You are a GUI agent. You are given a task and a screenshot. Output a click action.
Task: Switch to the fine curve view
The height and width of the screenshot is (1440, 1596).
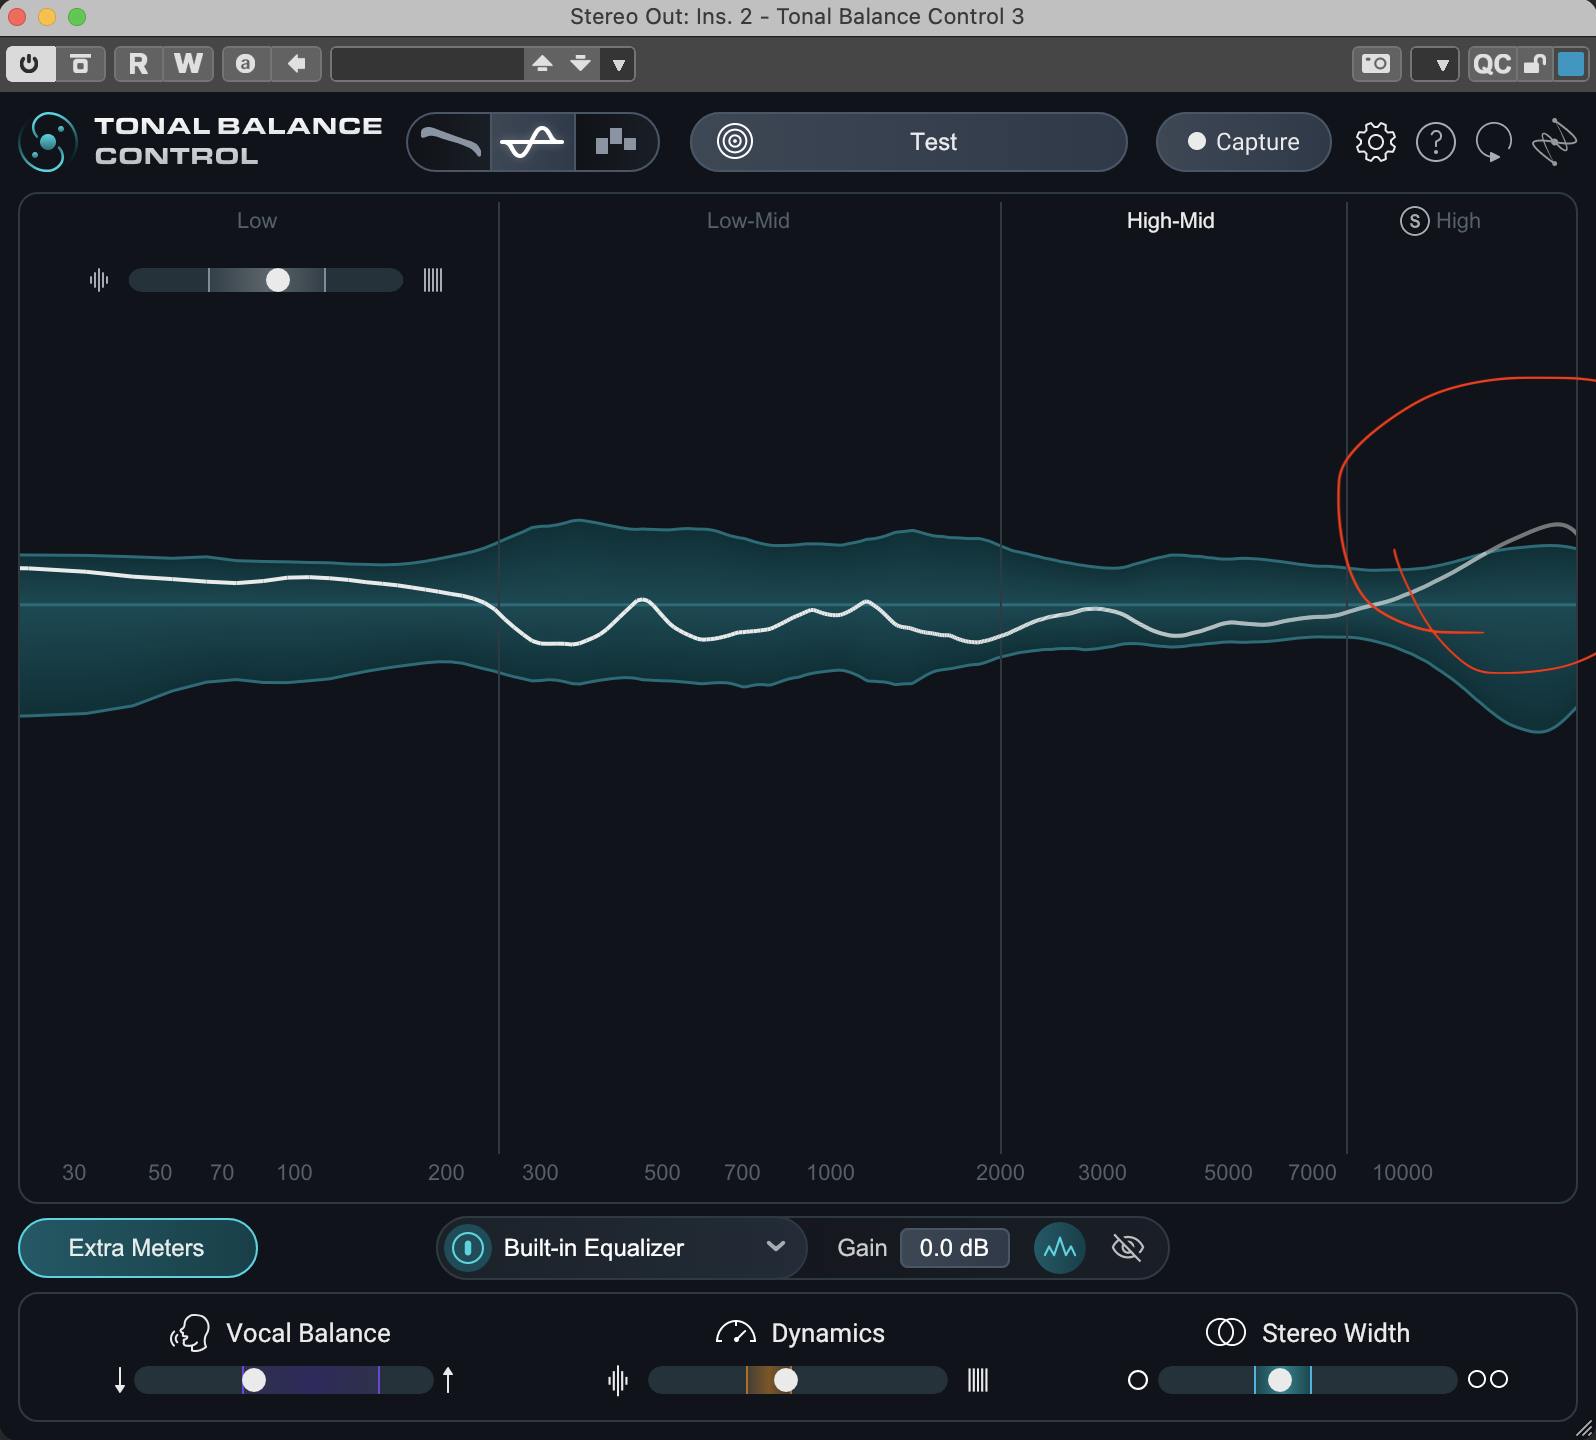pos(532,142)
